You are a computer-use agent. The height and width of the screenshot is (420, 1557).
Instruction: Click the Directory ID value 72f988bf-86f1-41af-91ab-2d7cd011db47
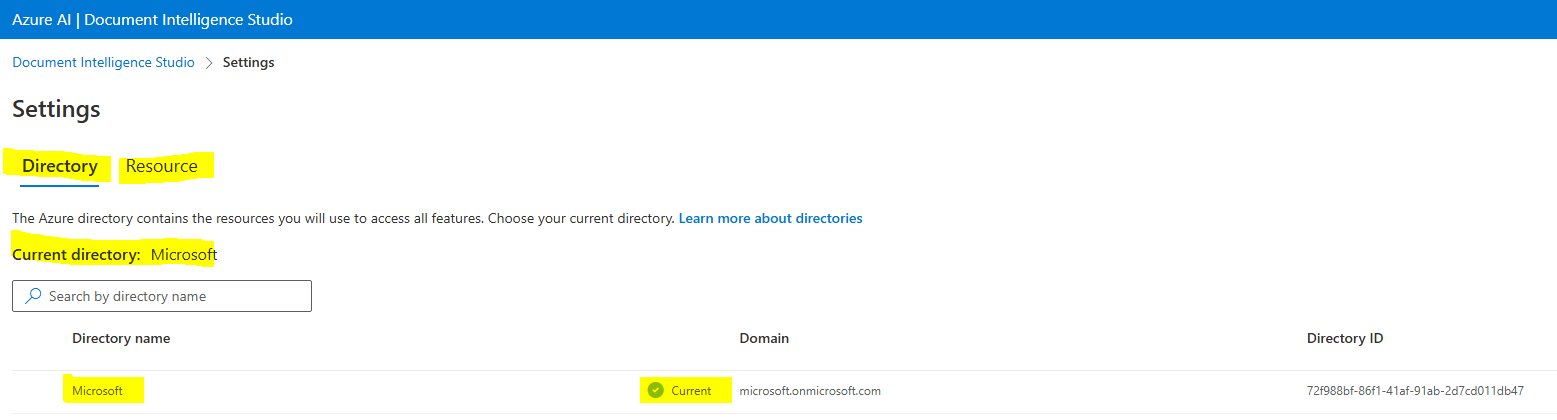coord(1415,391)
